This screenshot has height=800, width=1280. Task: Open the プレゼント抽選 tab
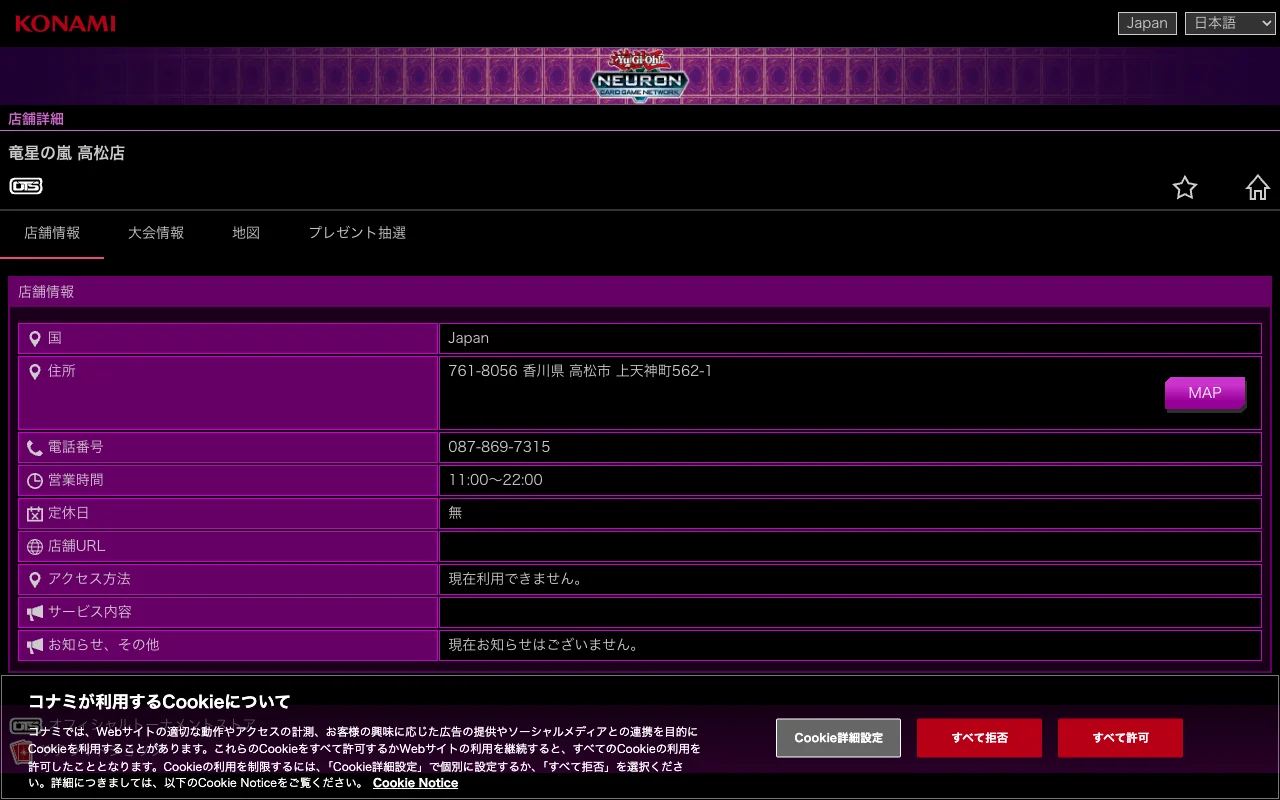coord(357,233)
